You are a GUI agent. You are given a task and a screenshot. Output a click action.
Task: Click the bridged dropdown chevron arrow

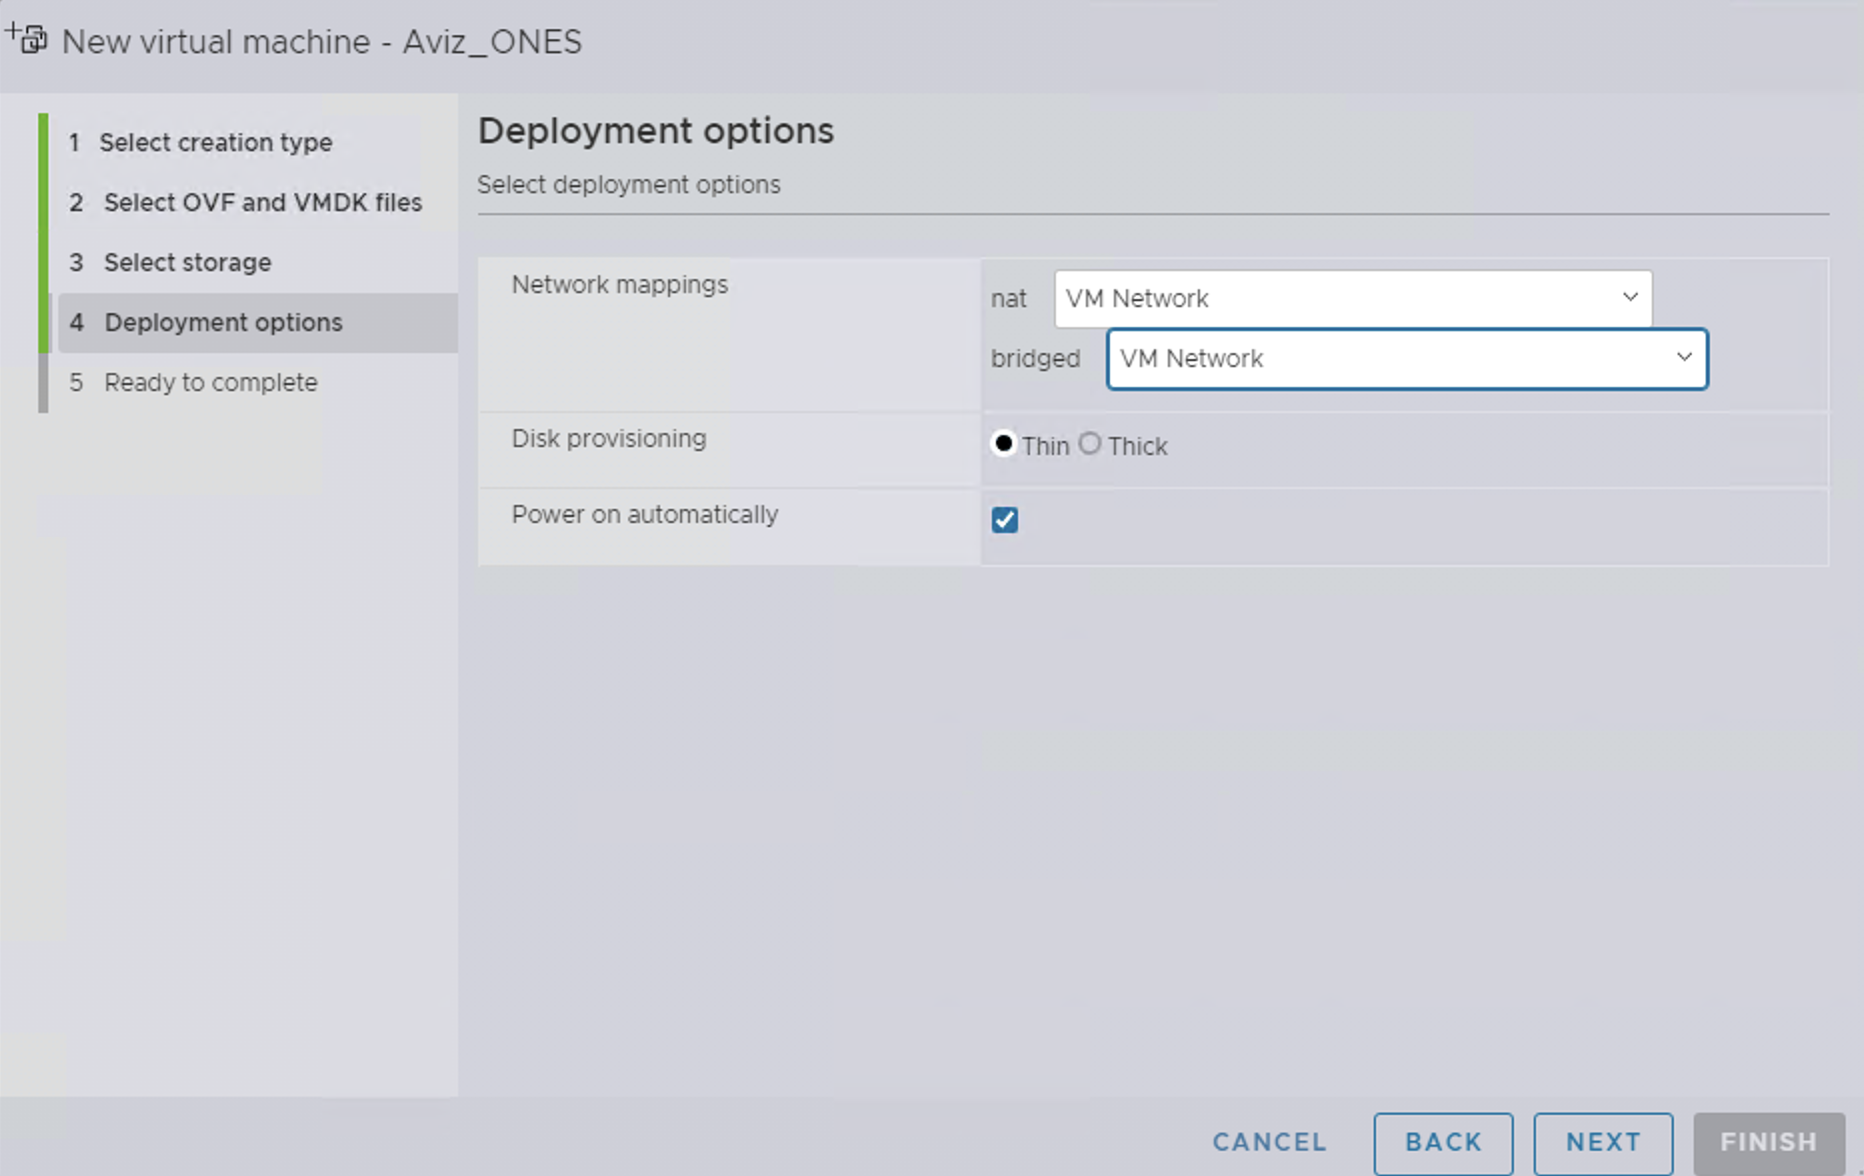point(1684,357)
